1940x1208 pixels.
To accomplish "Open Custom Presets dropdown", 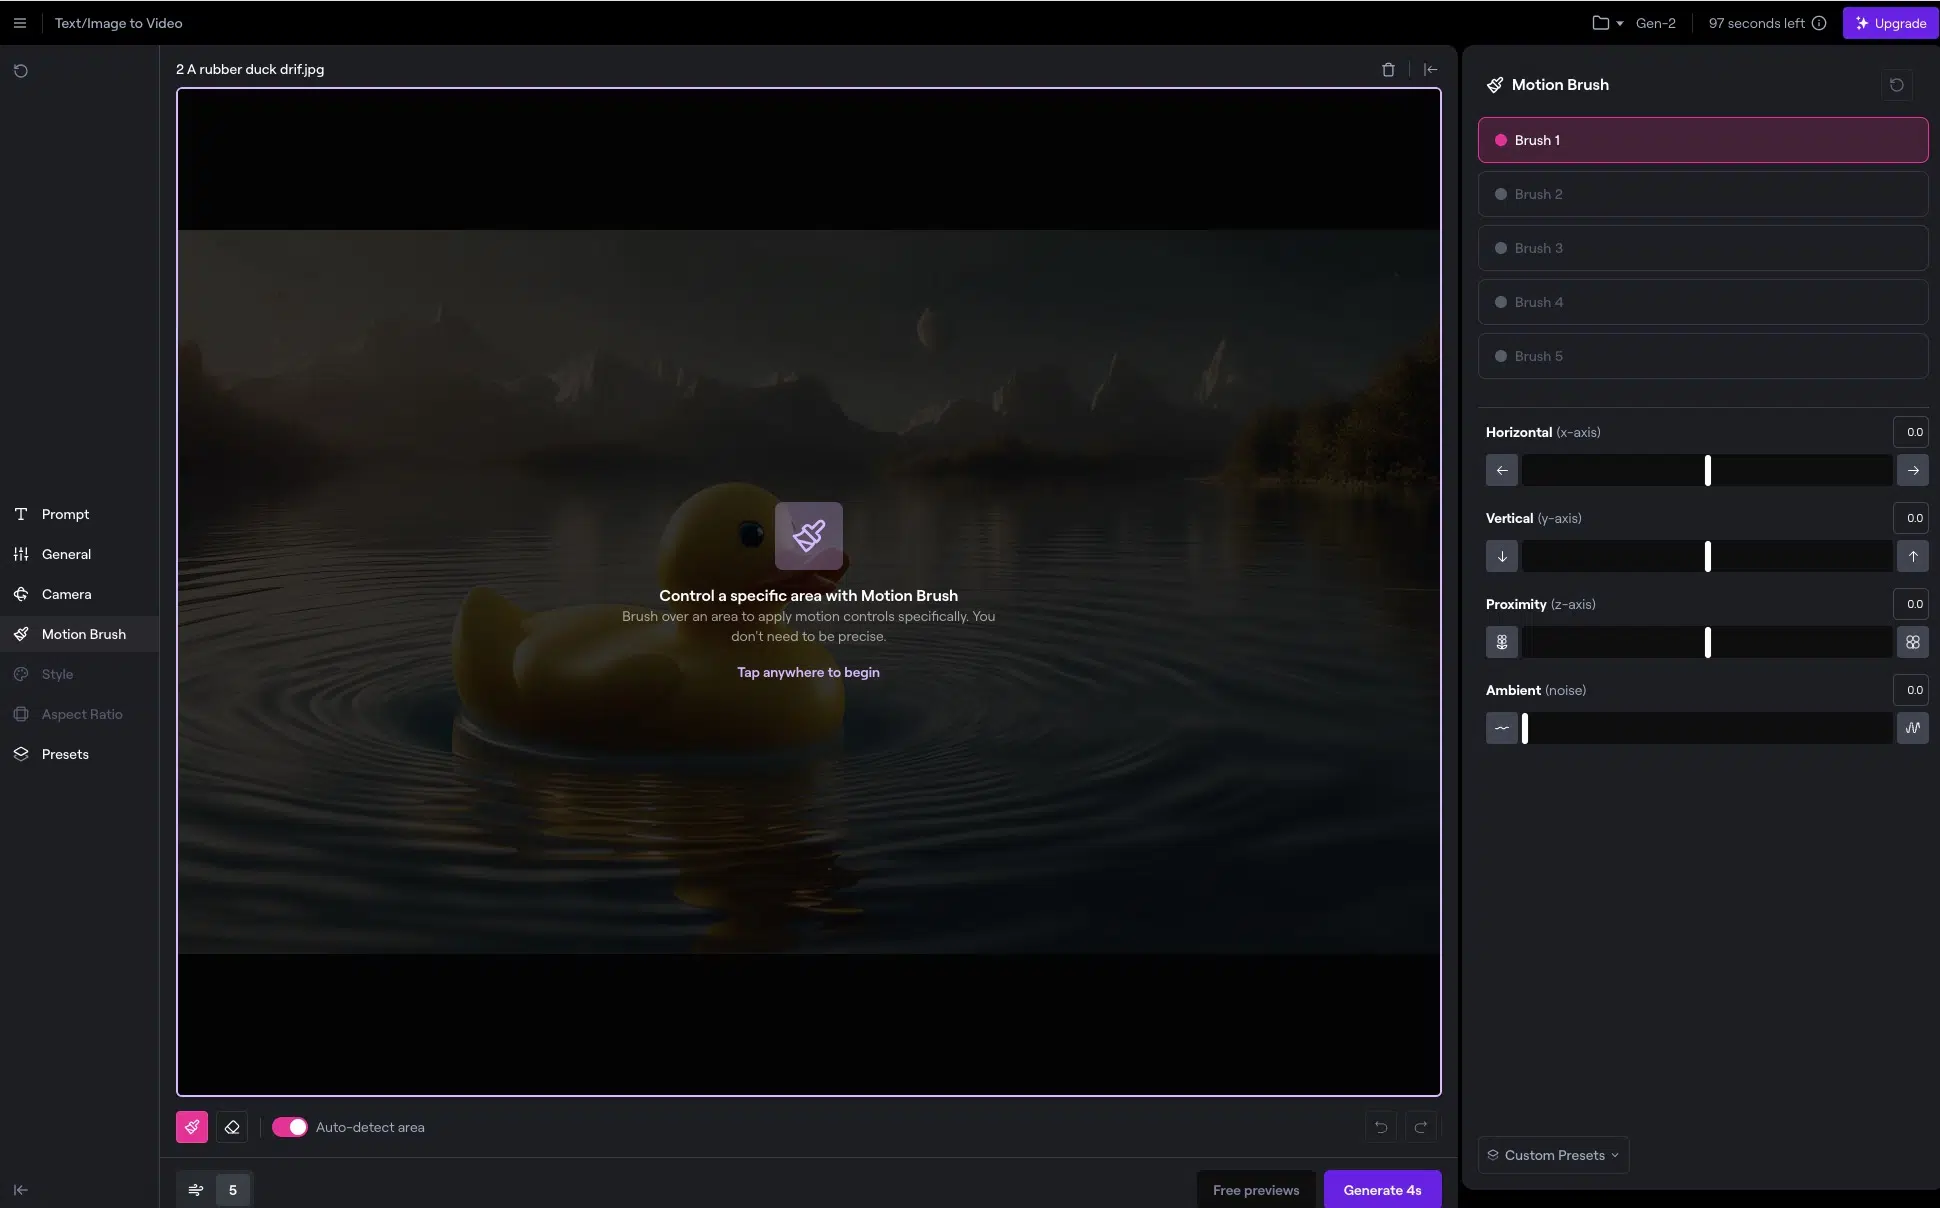I will coord(1553,1155).
